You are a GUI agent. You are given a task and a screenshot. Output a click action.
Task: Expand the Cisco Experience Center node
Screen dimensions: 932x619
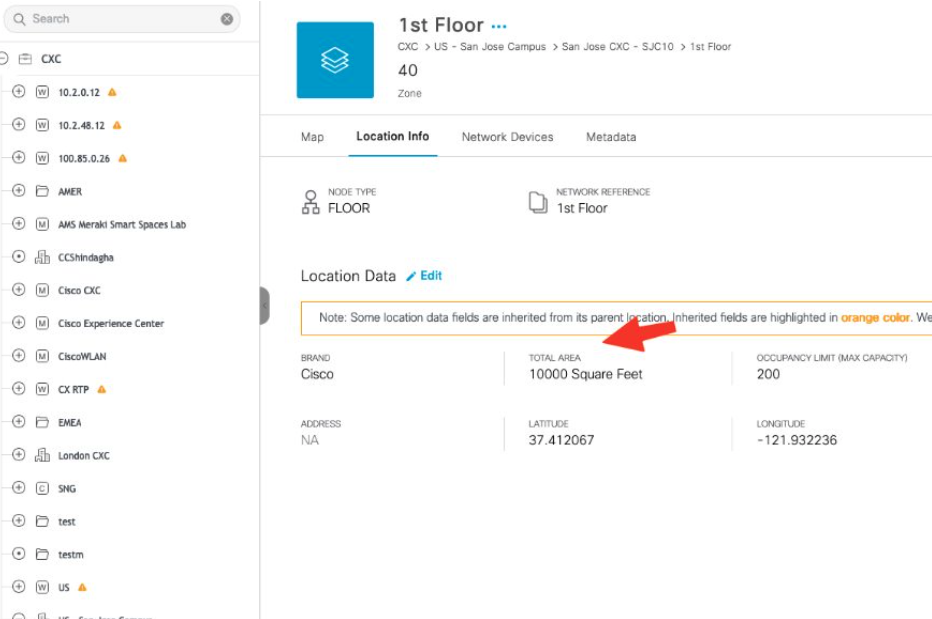(18, 323)
